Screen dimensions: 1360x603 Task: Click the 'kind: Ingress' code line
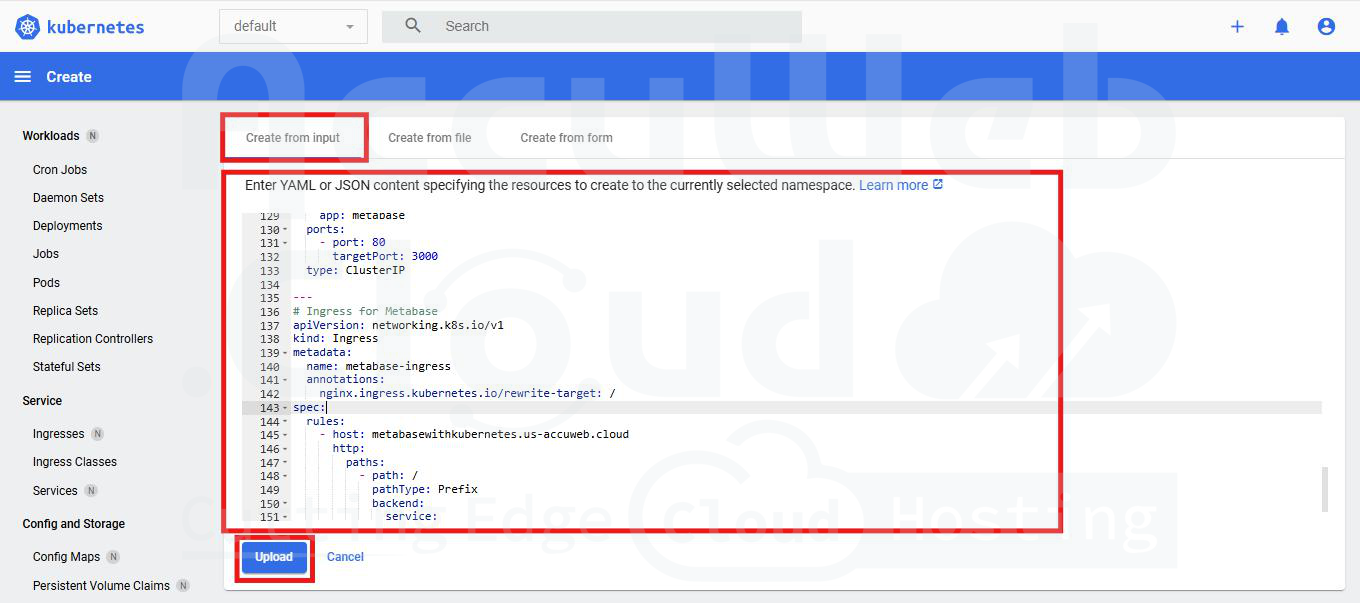(336, 339)
